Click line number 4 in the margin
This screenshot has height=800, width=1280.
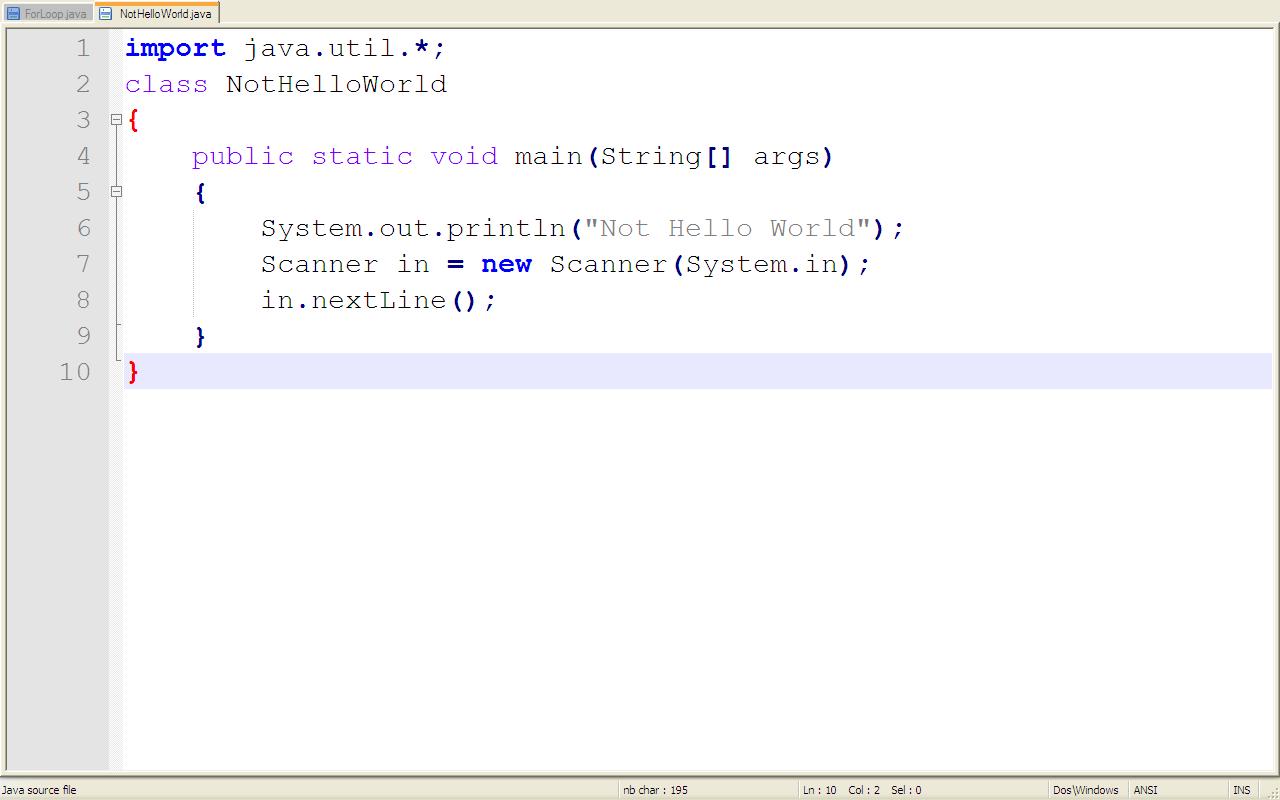[x=83, y=156]
